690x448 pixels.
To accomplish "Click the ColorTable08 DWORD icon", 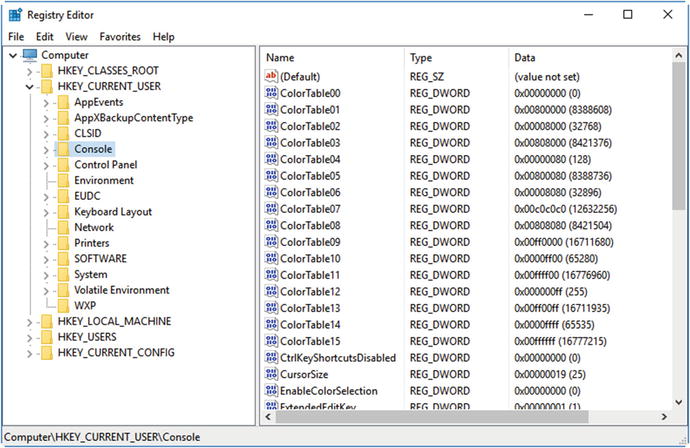I will tap(271, 225).
